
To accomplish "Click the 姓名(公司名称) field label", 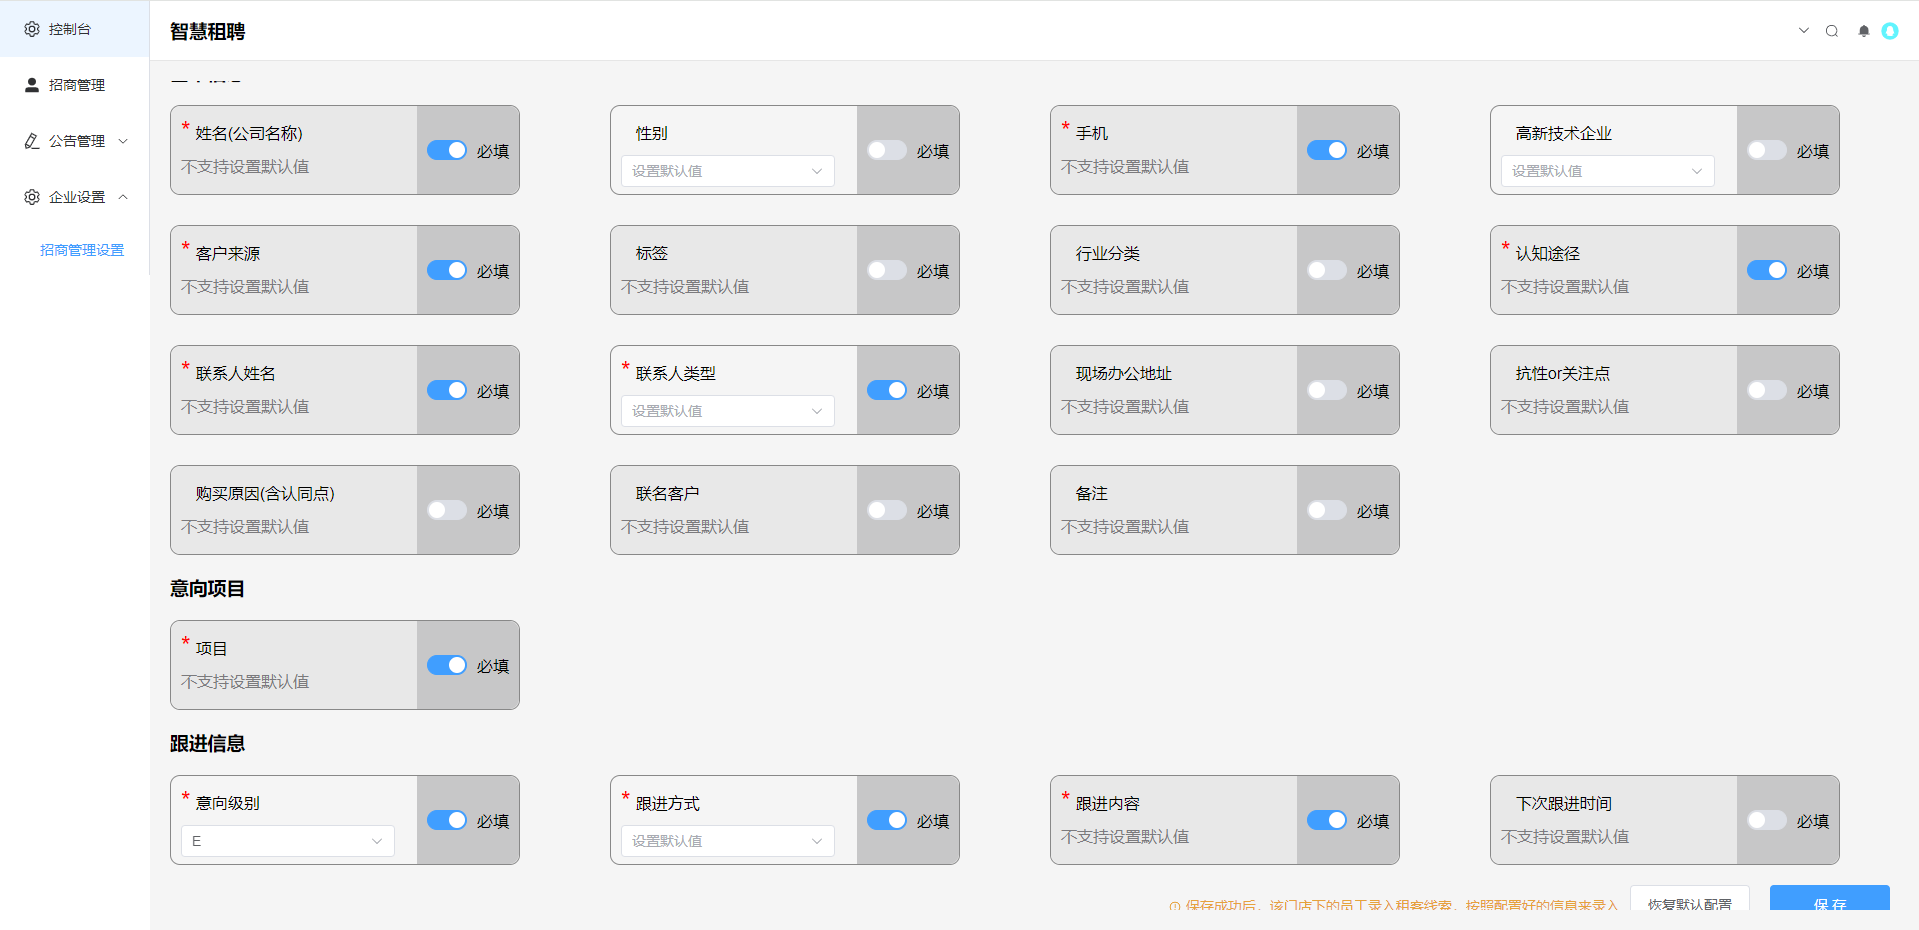I will point(249,133).
